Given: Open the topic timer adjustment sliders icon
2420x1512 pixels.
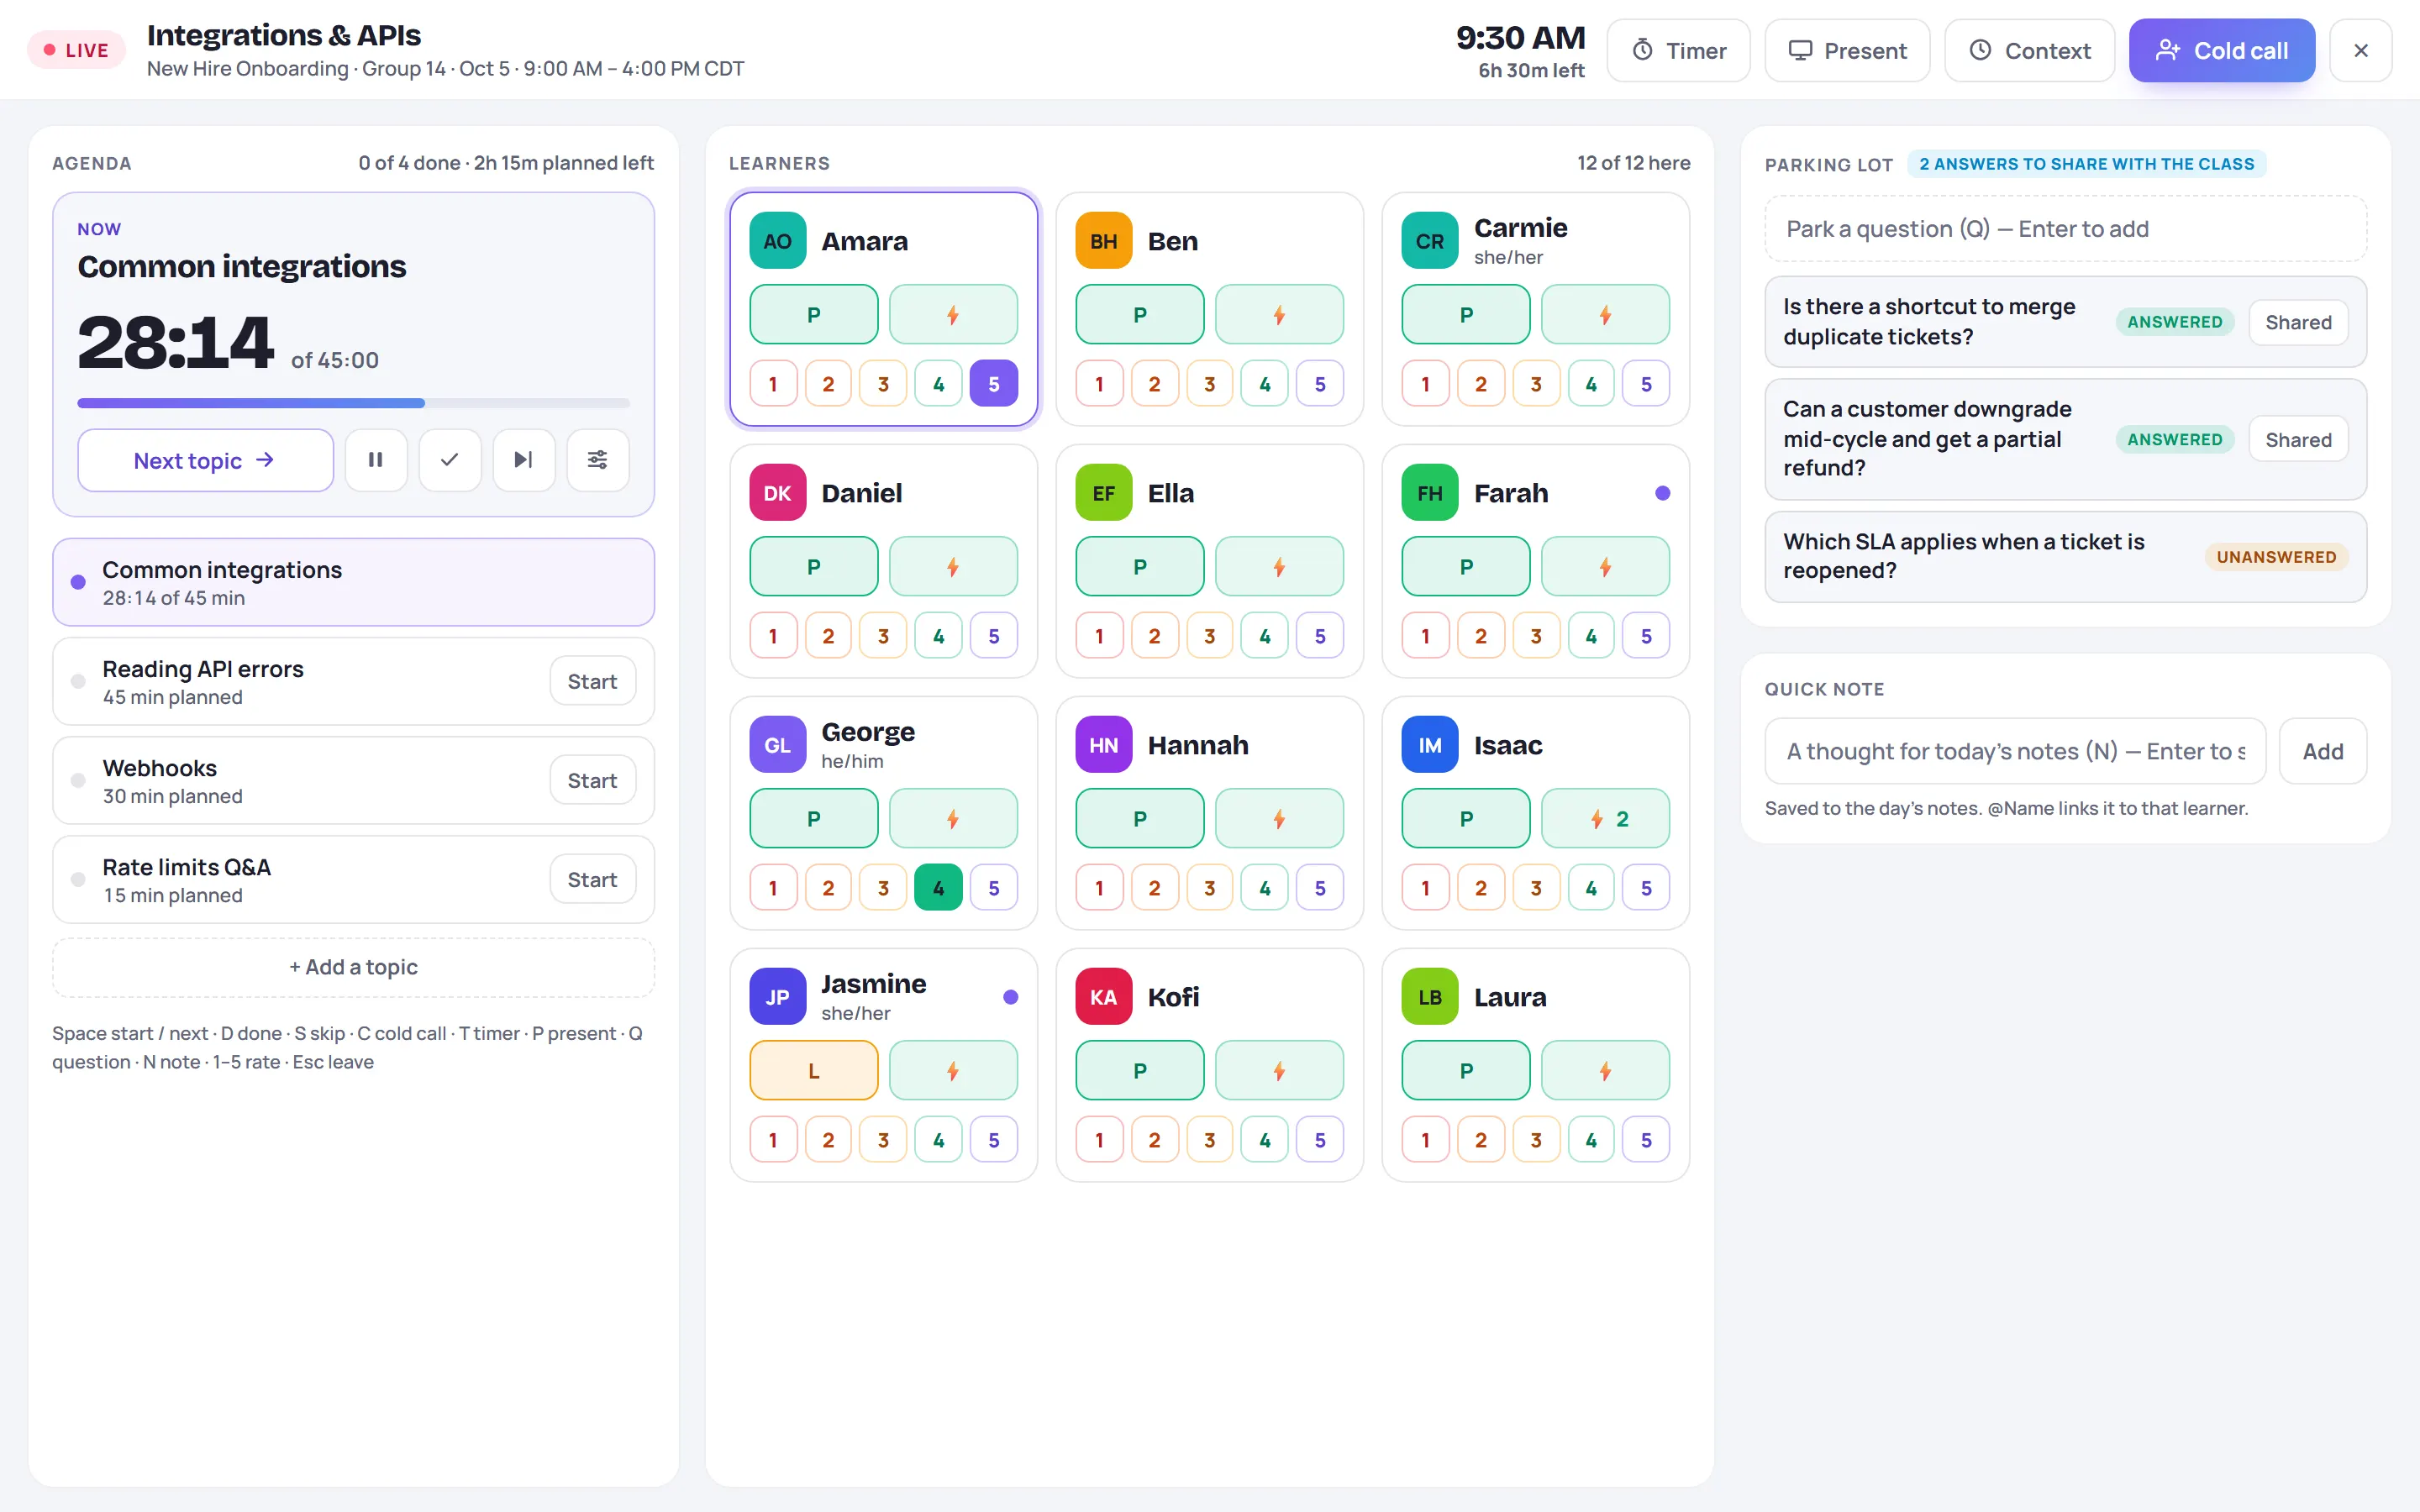Looking at the screenshot, I should click(x=597, y=460).
